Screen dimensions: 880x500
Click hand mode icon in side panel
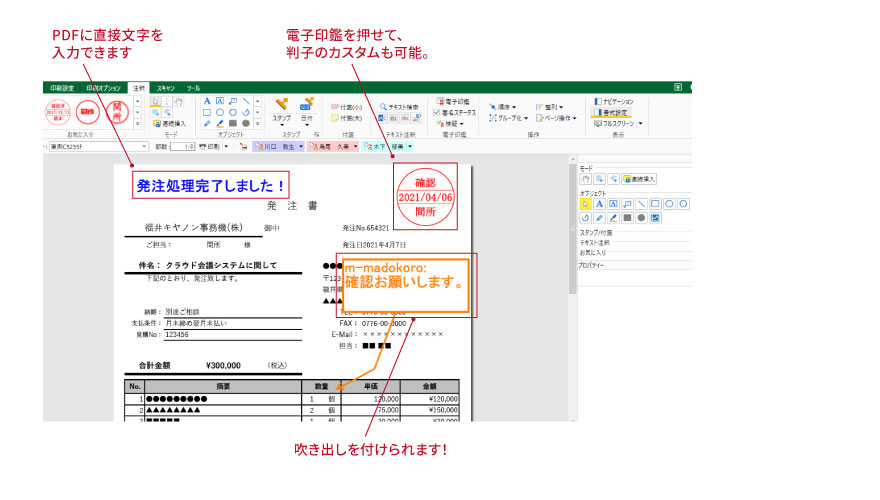pos(585,179)
